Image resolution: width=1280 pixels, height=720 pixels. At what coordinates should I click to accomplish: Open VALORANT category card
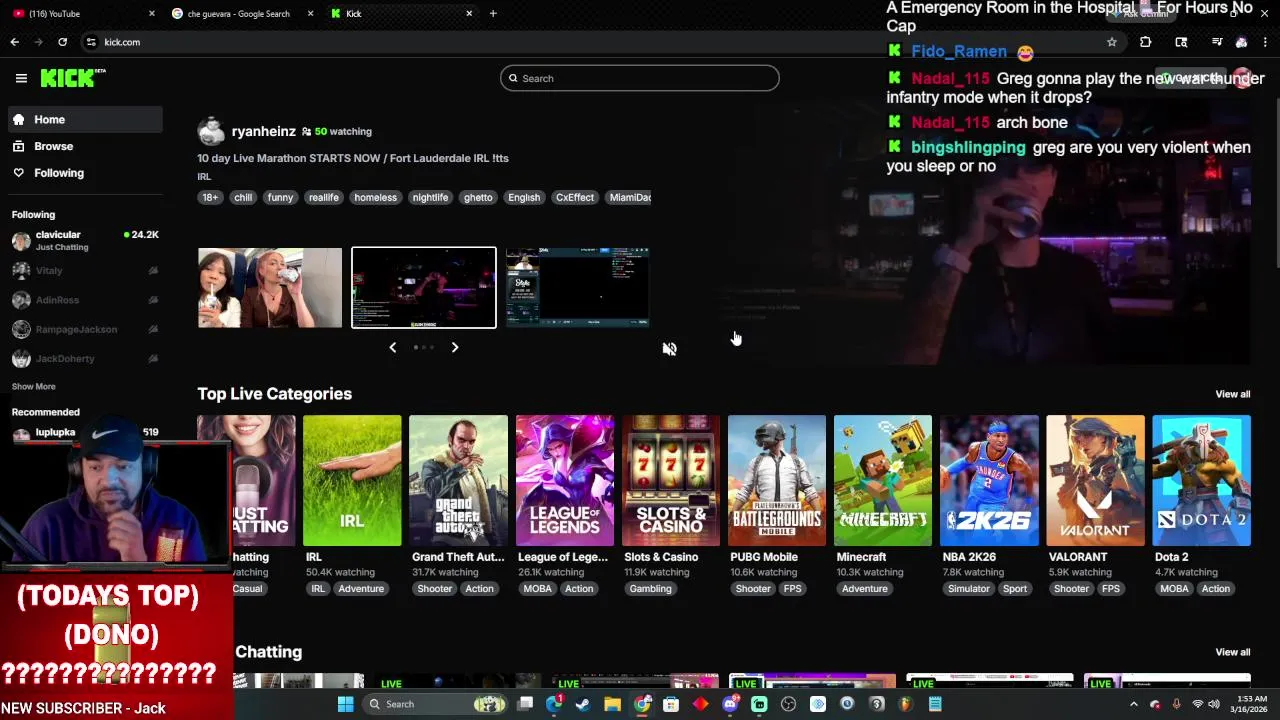click(1095, 480)
